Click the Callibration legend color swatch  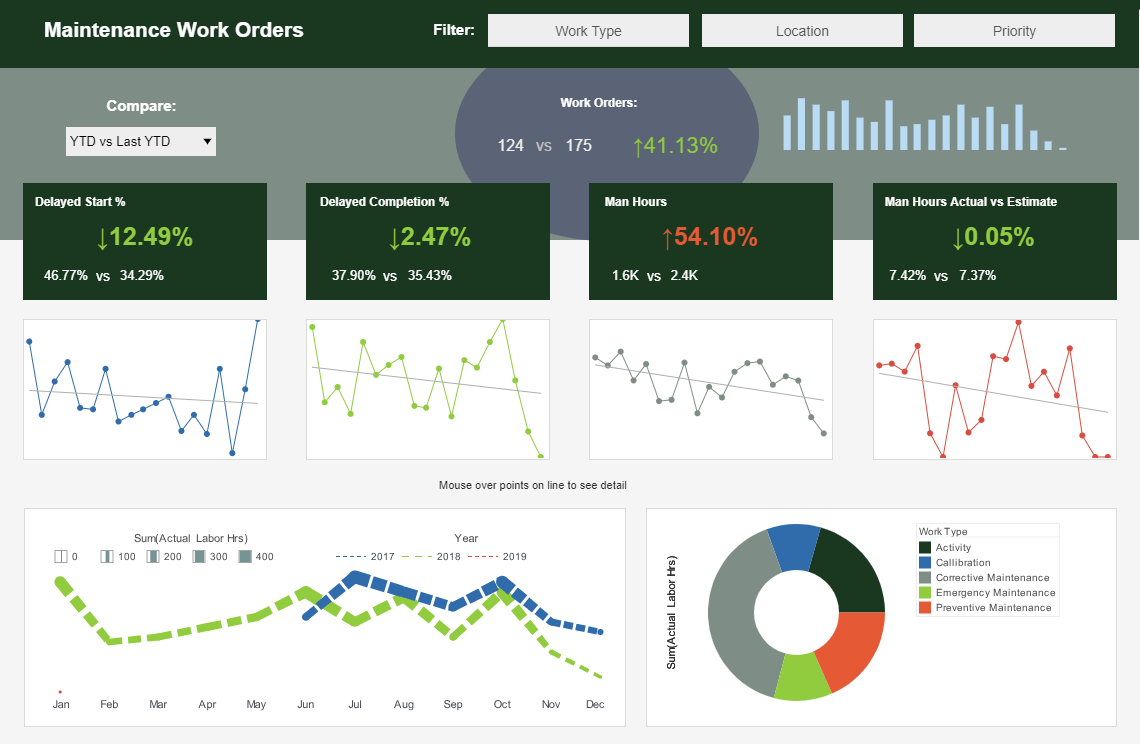[925, 562]
